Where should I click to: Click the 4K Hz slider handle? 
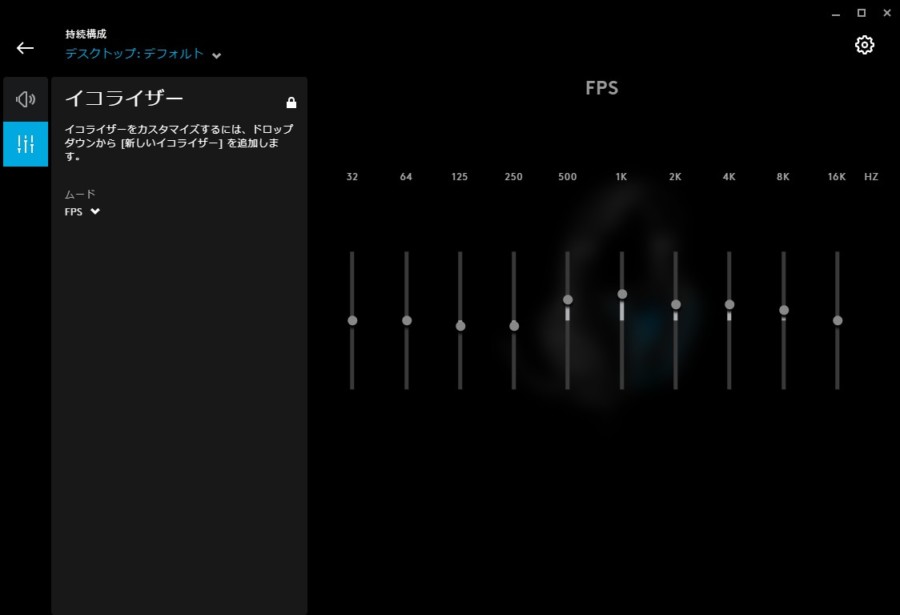(x=730, y=304)
